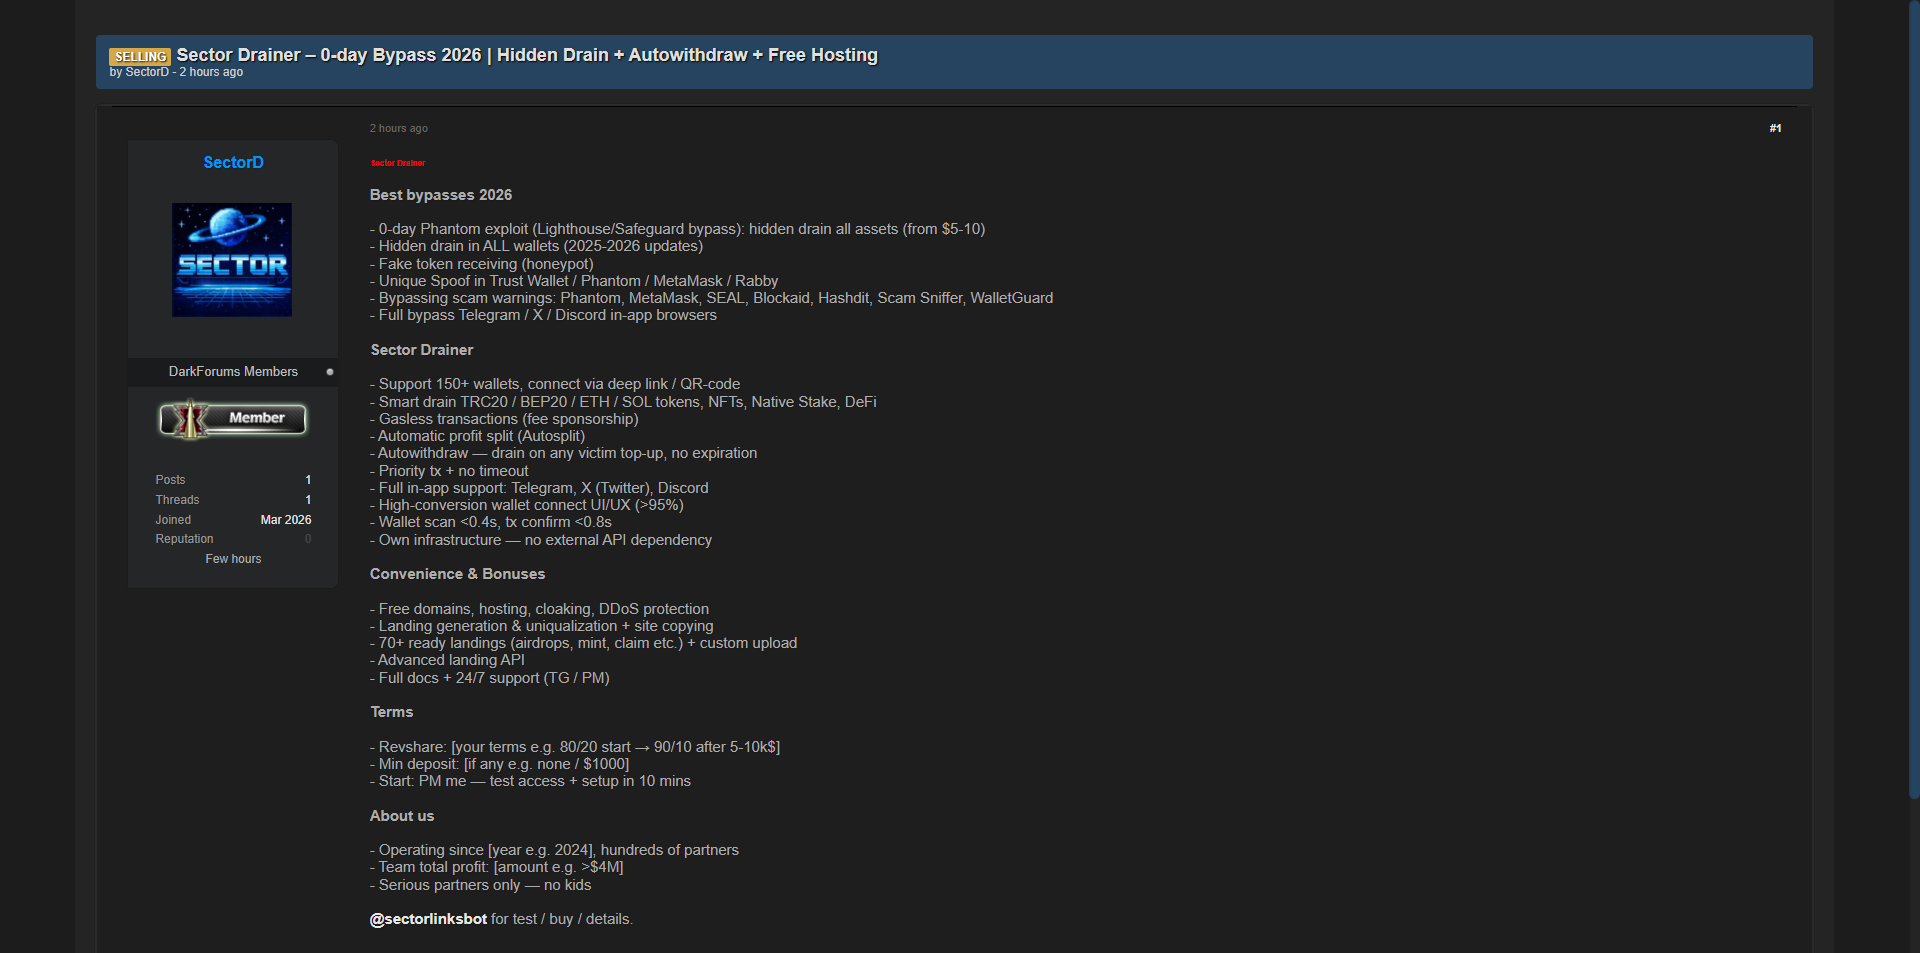The image size is (1920, 953).
Task: Click the small red Sector Drainer text
Action: 398,163
